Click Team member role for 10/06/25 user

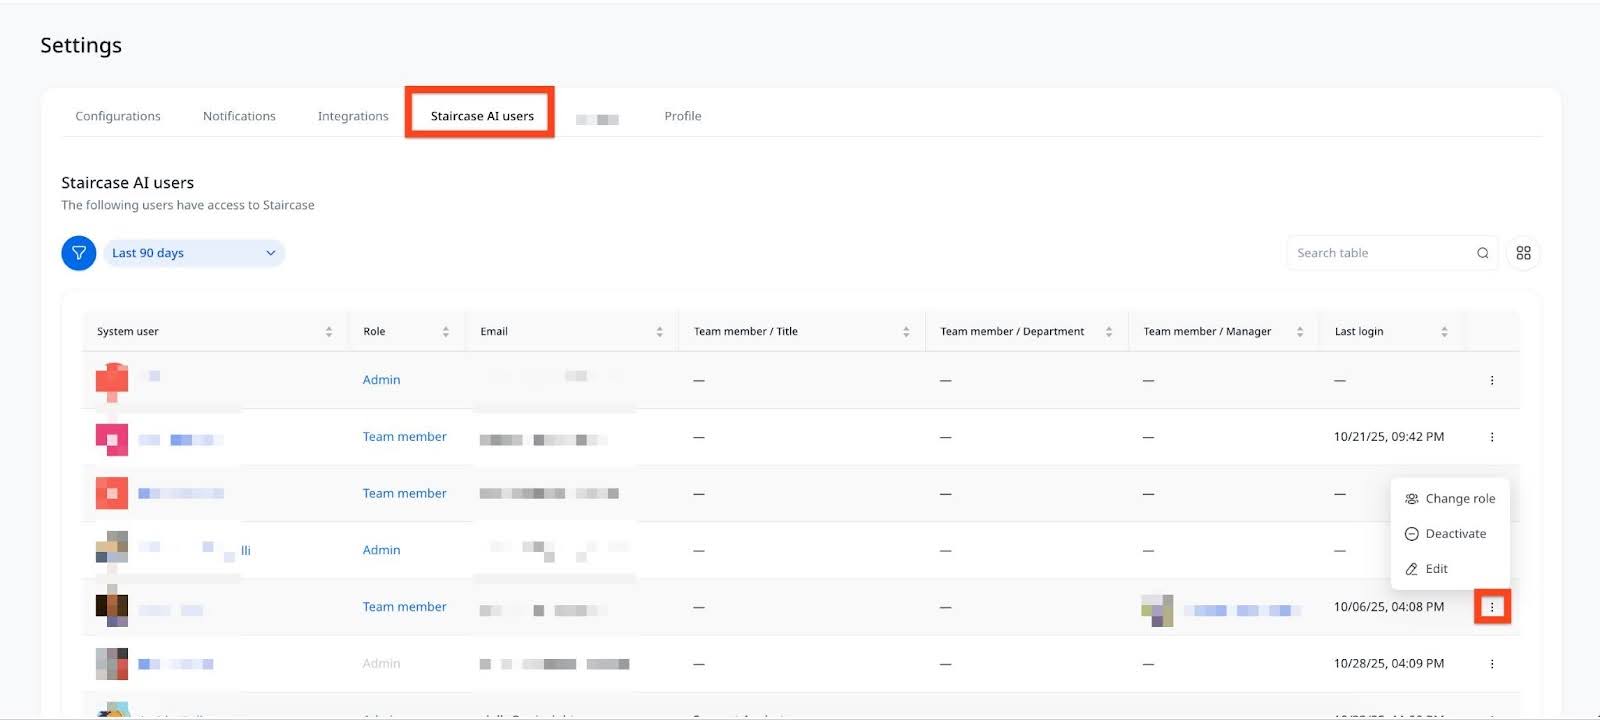point(404,607)
